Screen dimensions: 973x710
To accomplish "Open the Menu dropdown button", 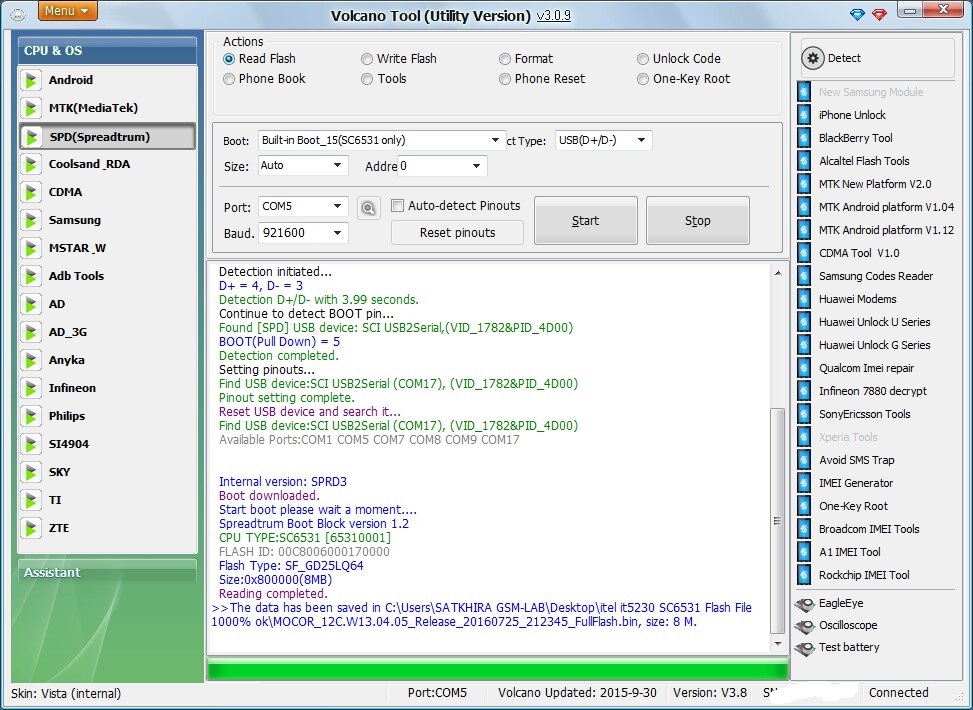I will 68,11.
